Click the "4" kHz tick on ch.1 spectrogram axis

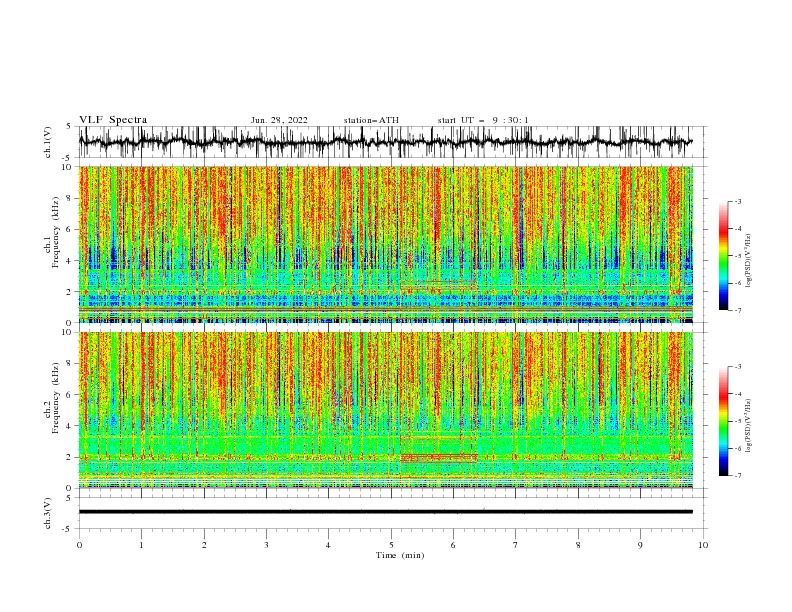click(x=70, y=261)
